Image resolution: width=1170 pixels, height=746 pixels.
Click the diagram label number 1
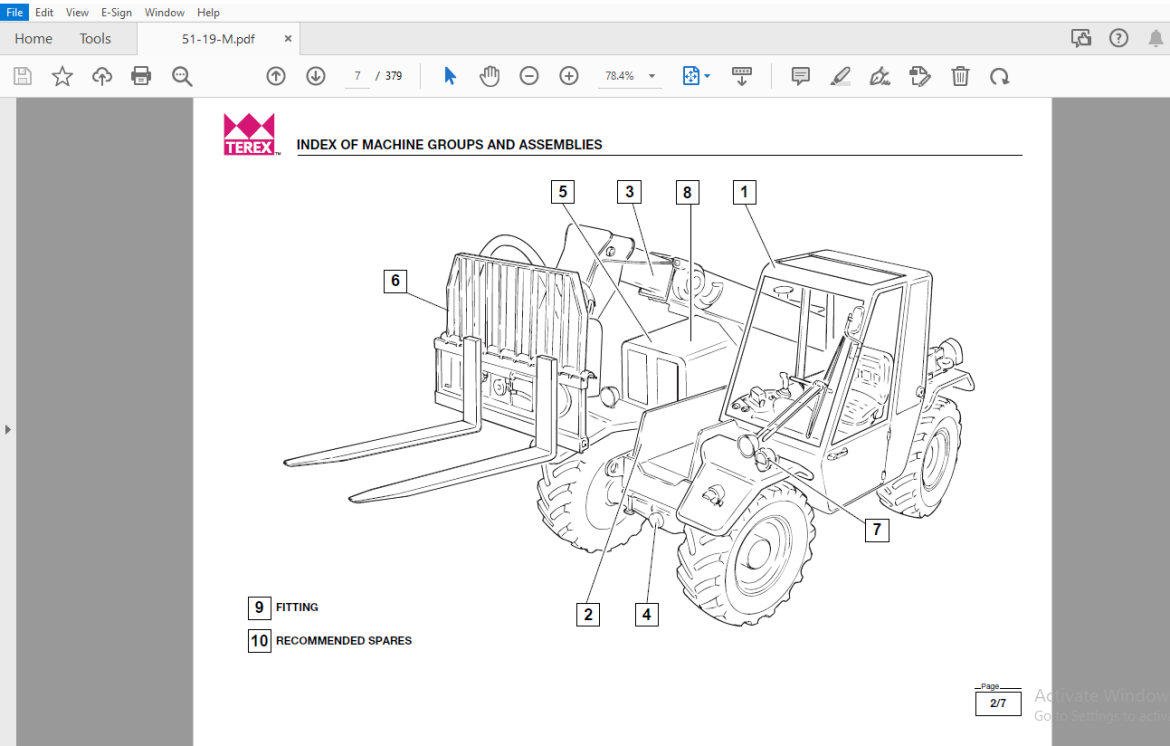click(745, 192)
